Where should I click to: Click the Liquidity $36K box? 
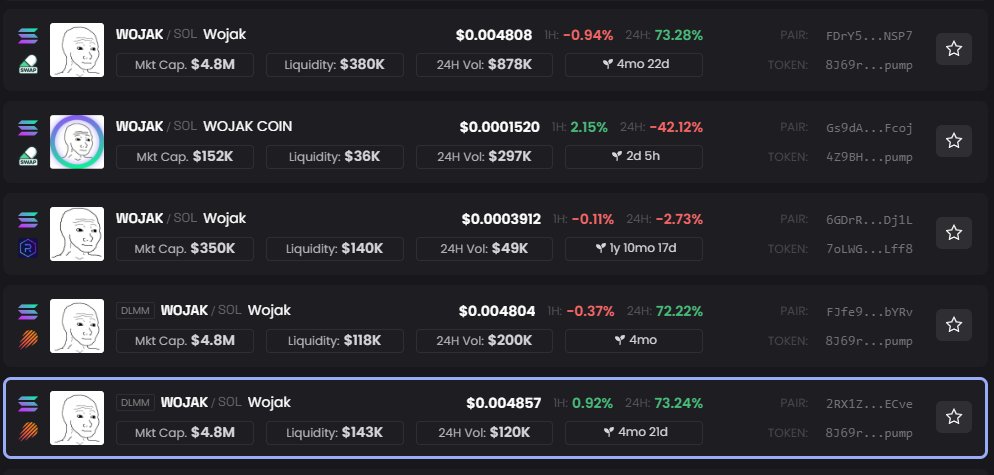click(x=344, y=157)
